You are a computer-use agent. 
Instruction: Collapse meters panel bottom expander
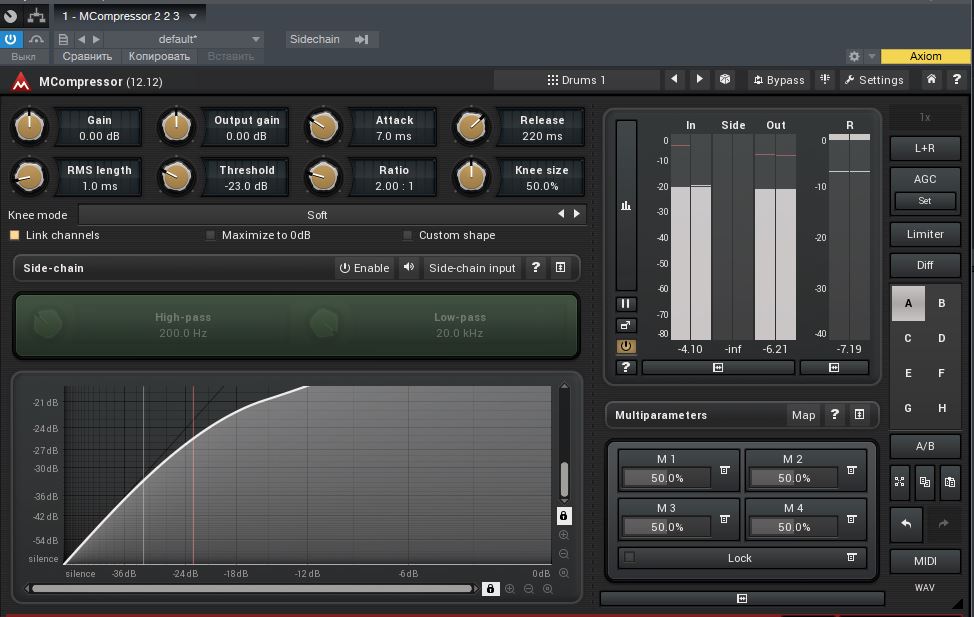point(718,367)
